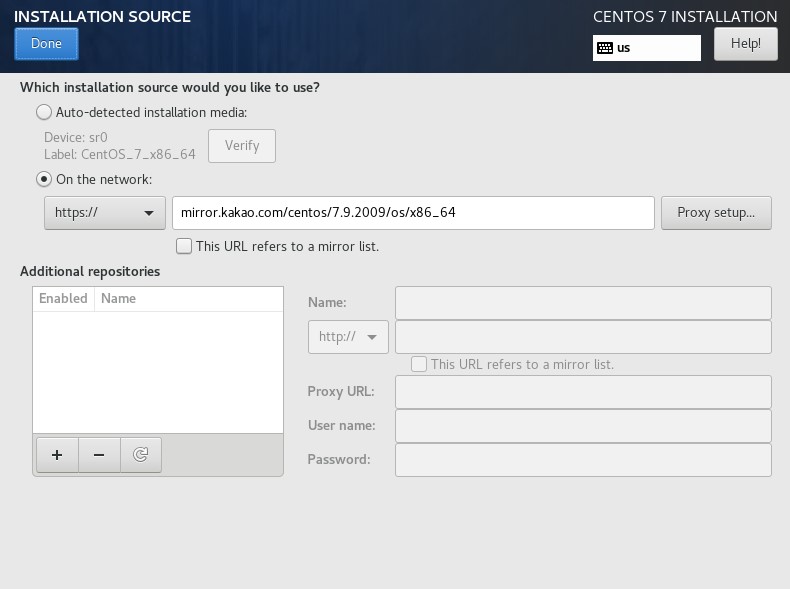Select Auto-detected installation media option
The image size is (790, 589).
click(44, 112)
